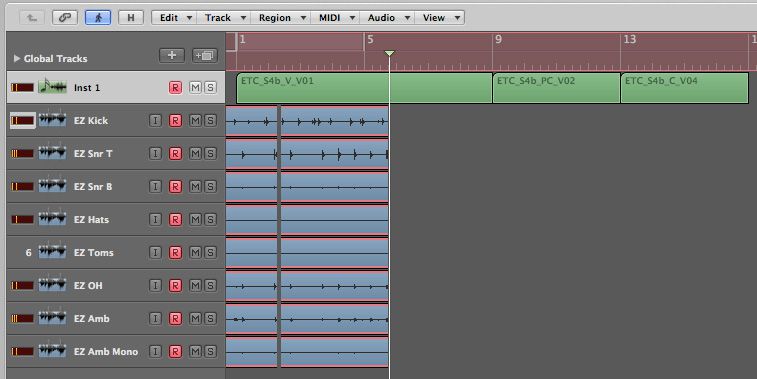Open the Track menu
This screenshot has width=757, height=379.
pyautogui.click(x=224, y=18)
